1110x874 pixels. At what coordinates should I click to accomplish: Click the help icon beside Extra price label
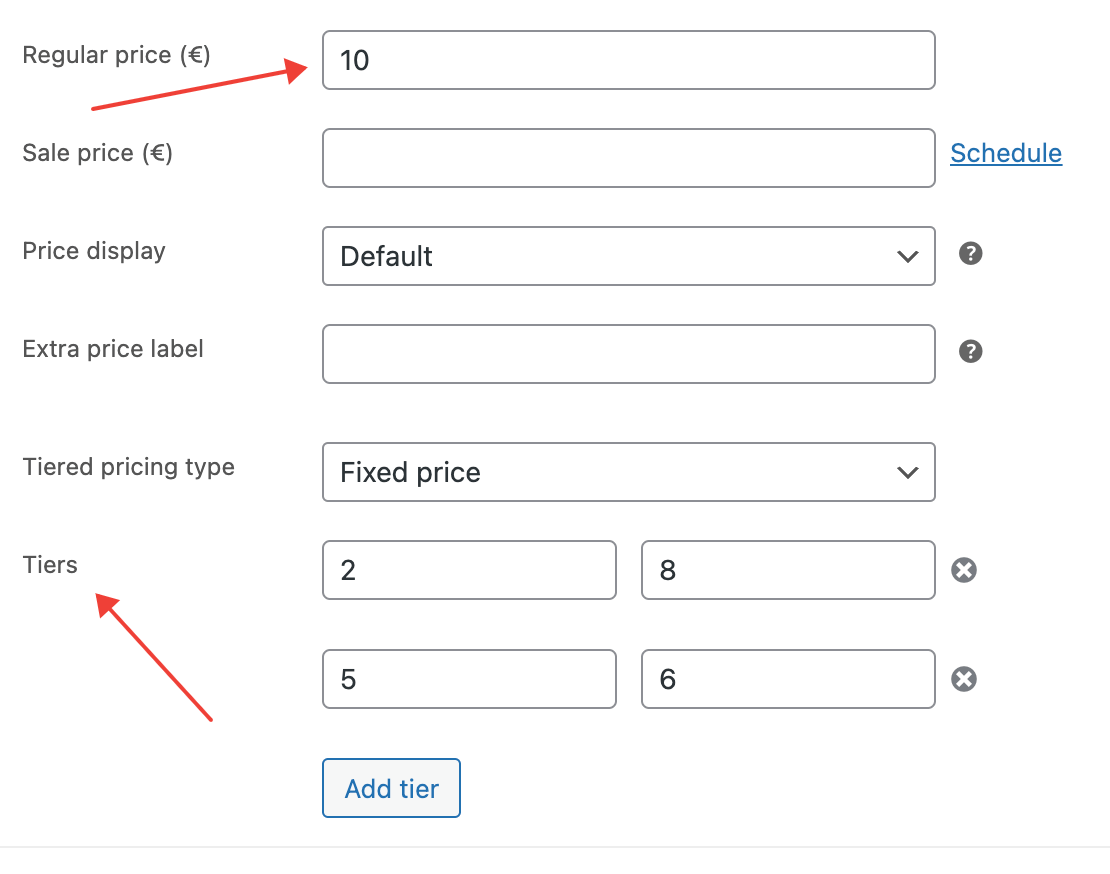pos(970,351)
